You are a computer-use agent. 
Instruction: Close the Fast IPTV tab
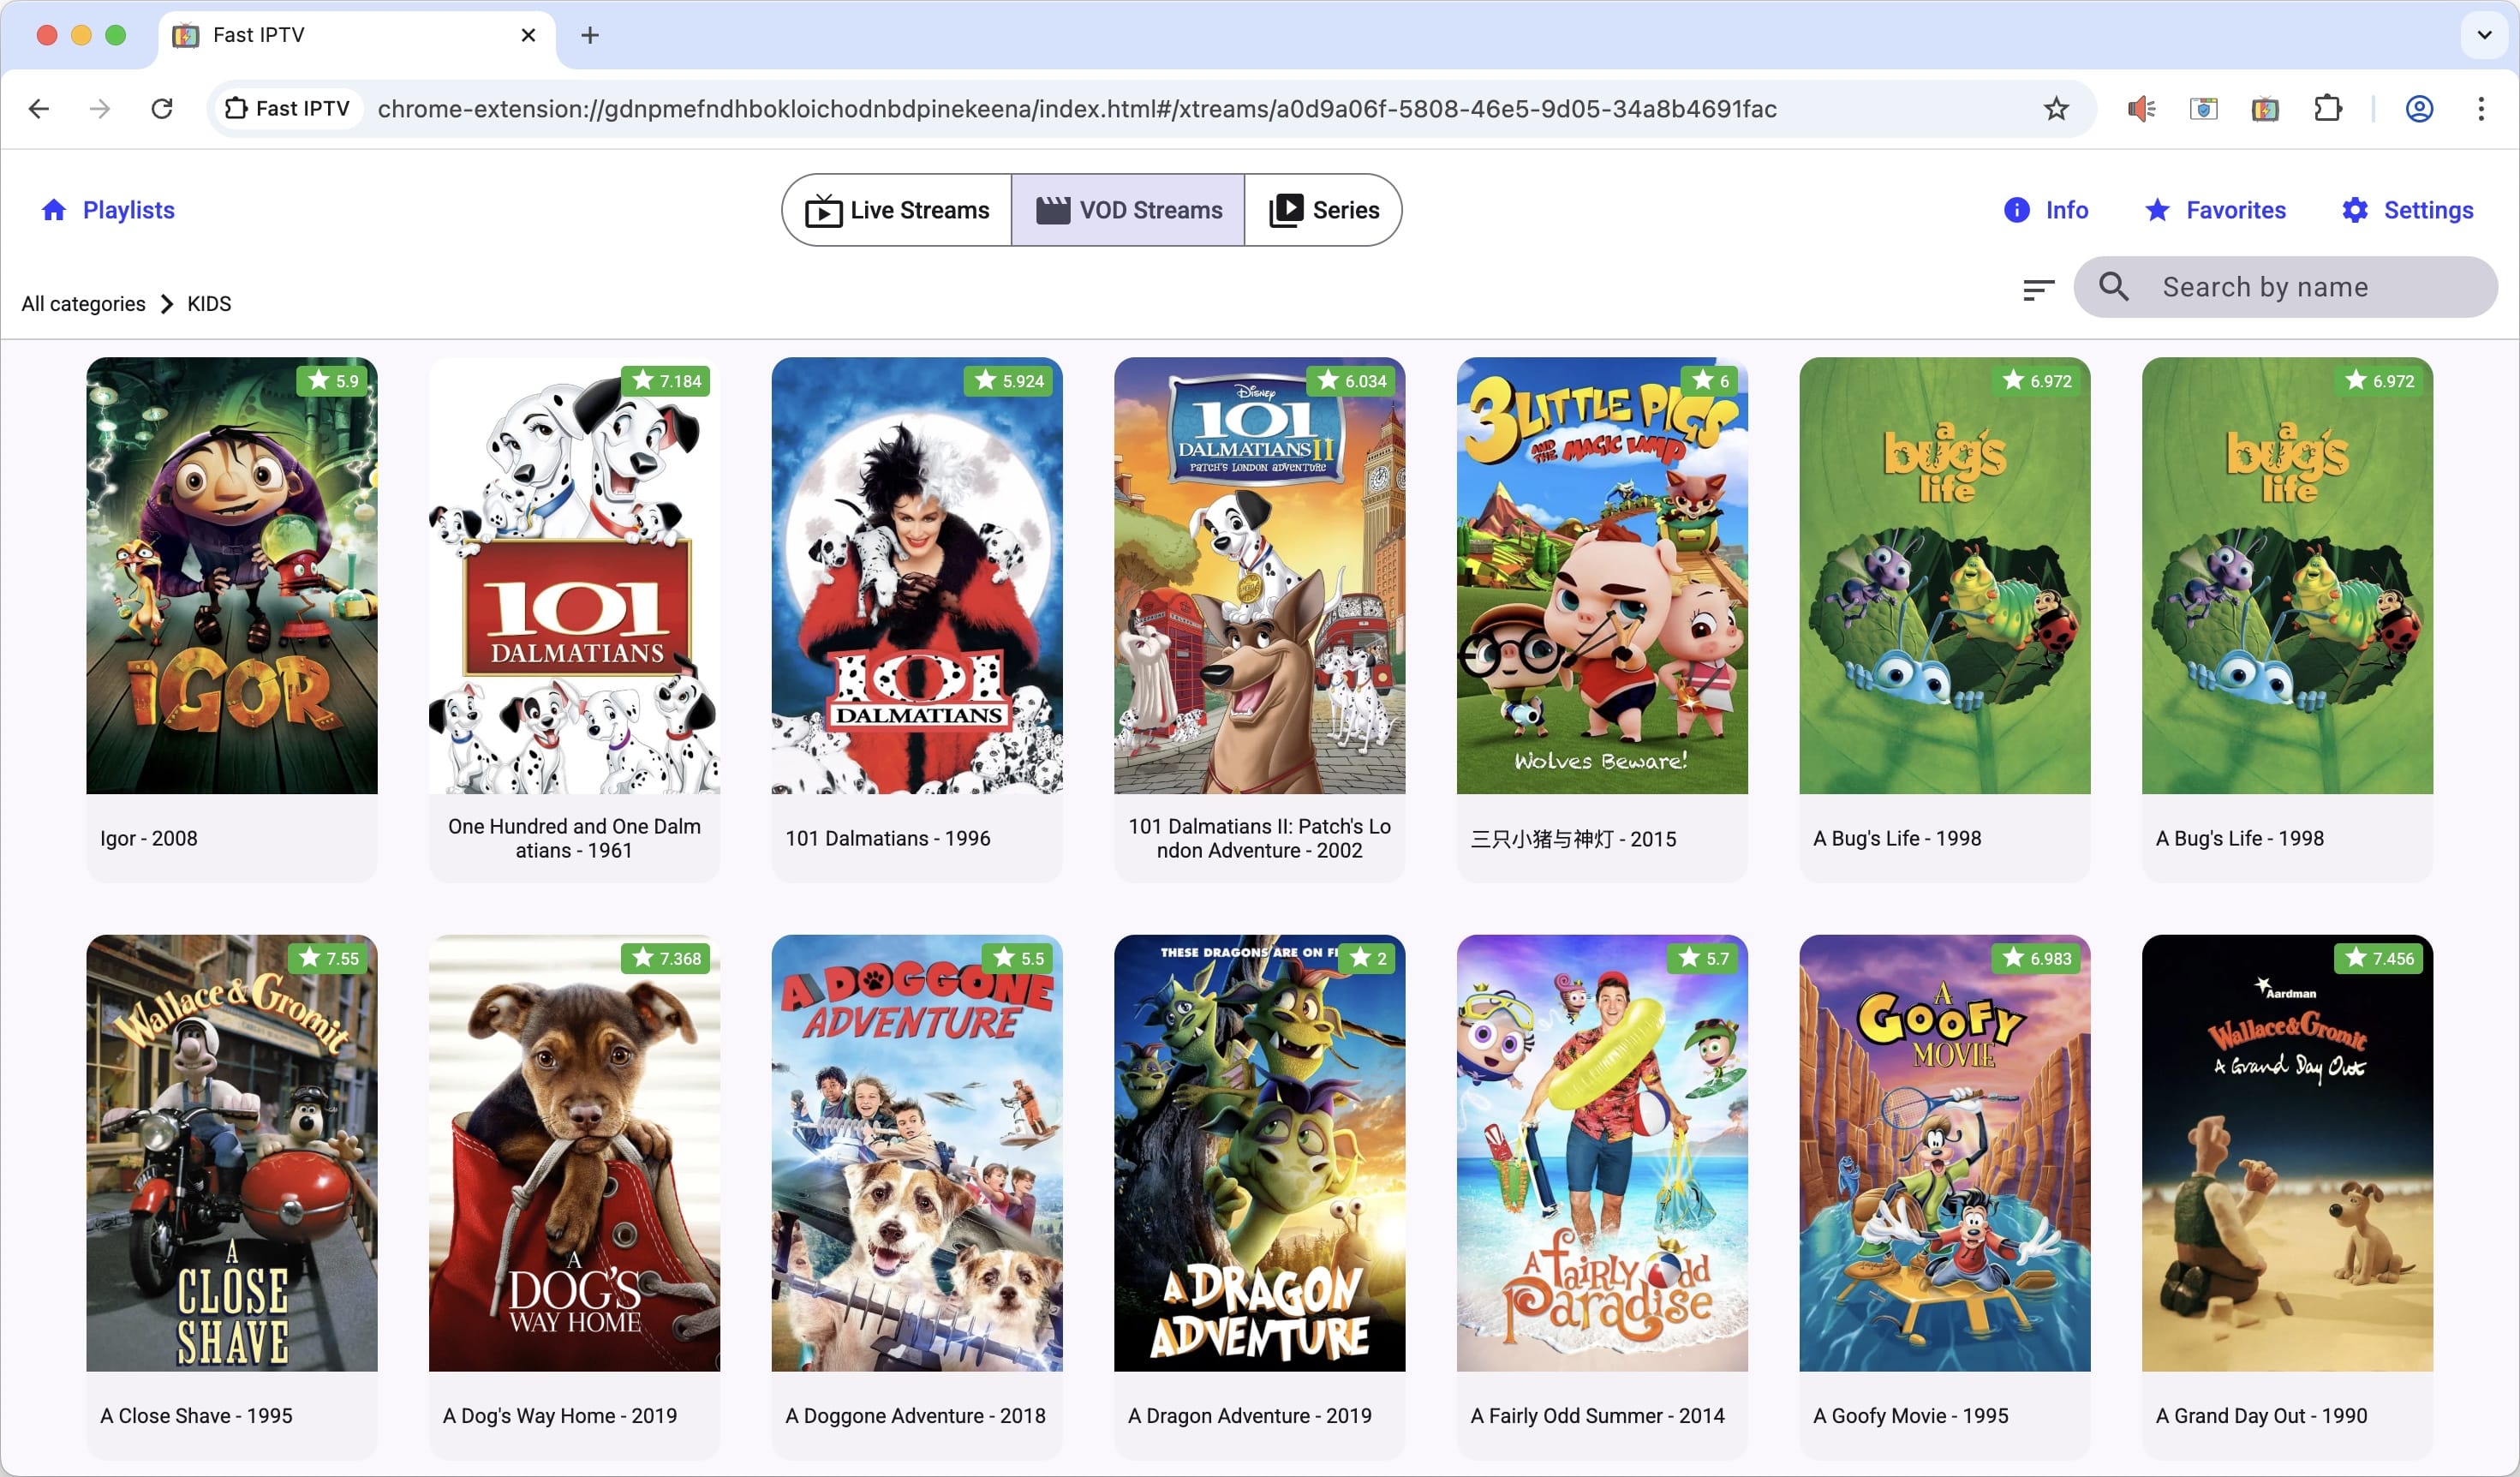pos(529,36)
